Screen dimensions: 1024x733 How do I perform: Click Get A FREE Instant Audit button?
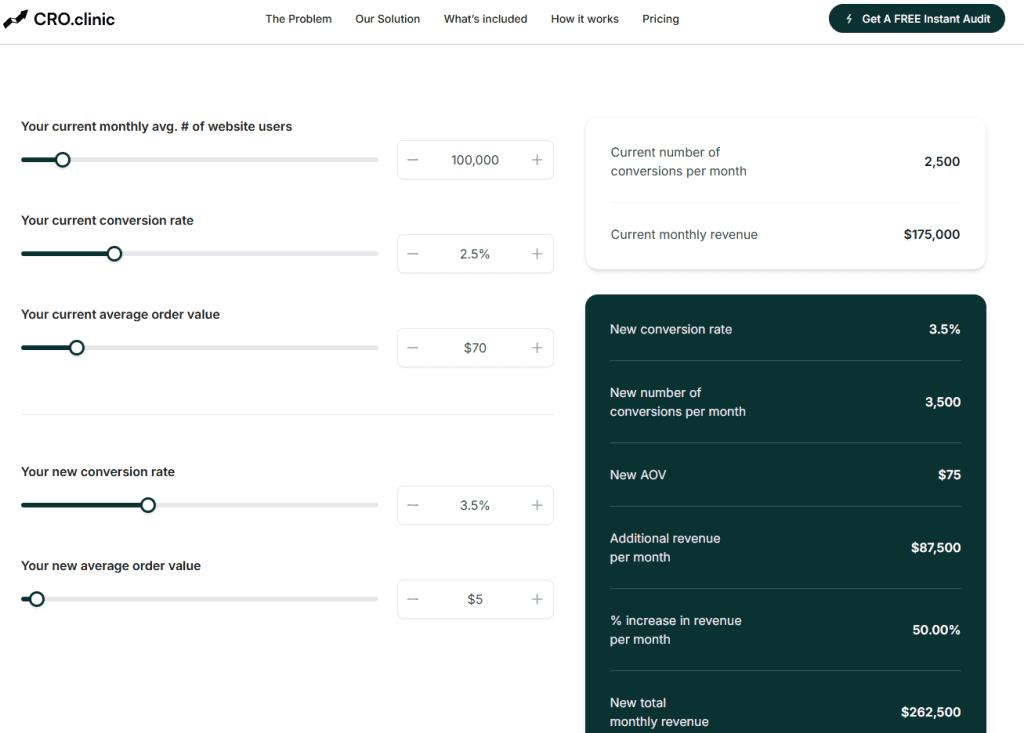pos(916,19)
